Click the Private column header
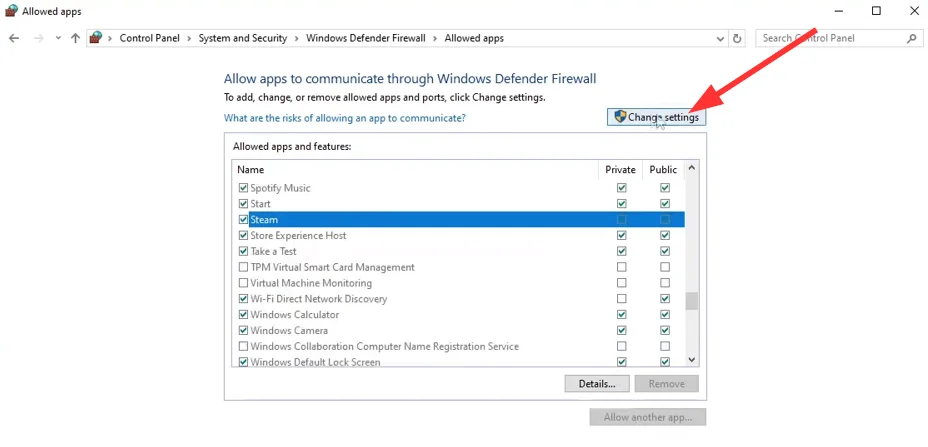928x447 pixels. click(x=620, y=169)
